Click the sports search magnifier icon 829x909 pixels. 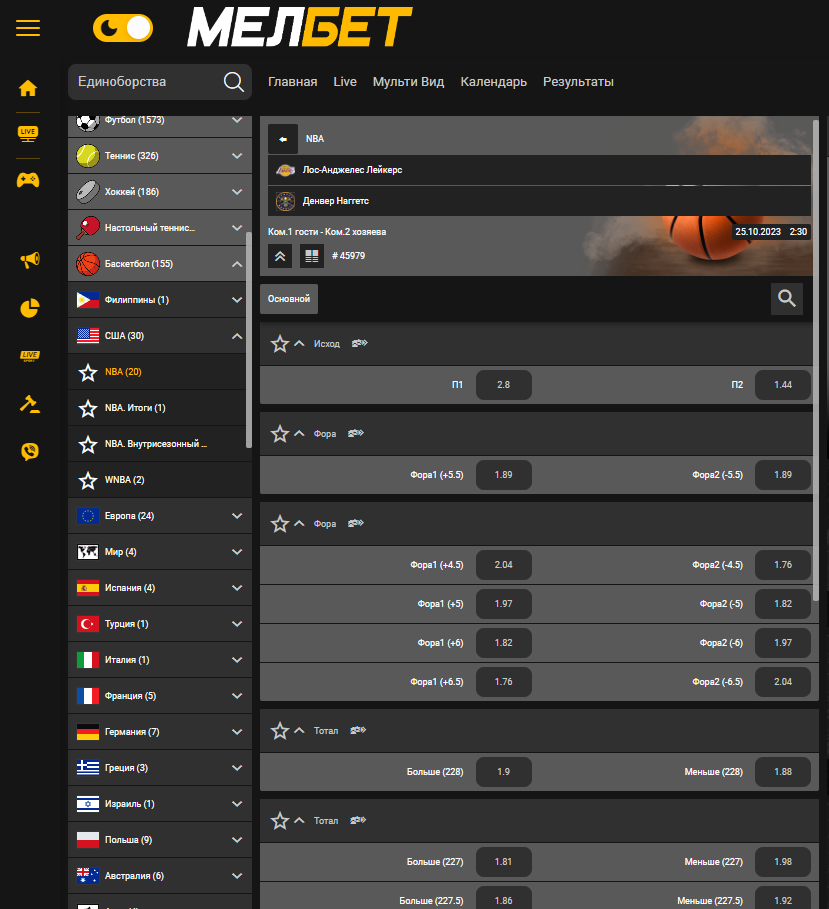click(234, 82)
